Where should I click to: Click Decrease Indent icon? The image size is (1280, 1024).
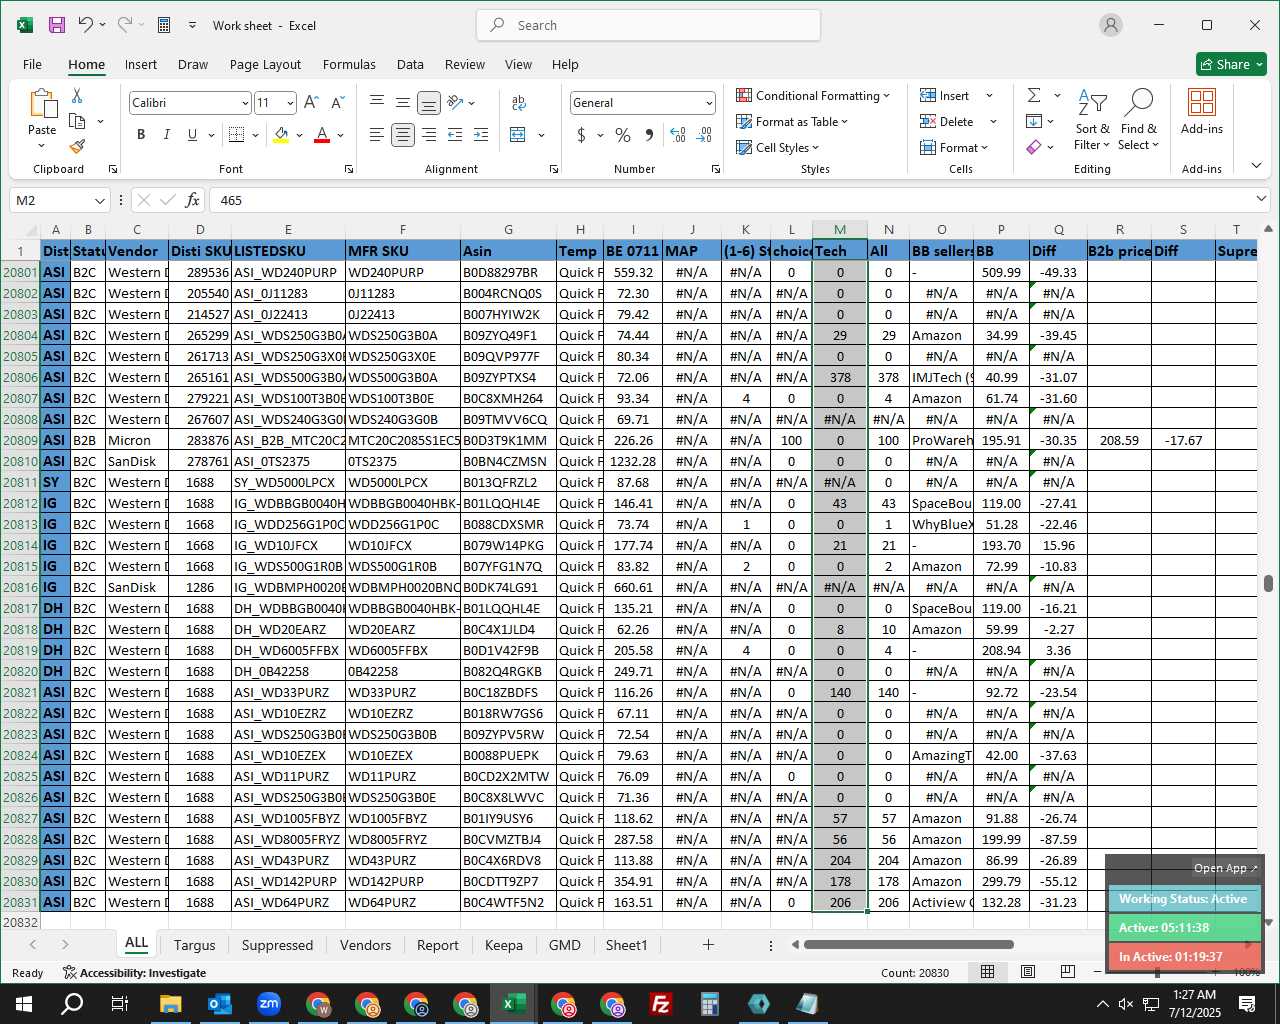point(455,134)
